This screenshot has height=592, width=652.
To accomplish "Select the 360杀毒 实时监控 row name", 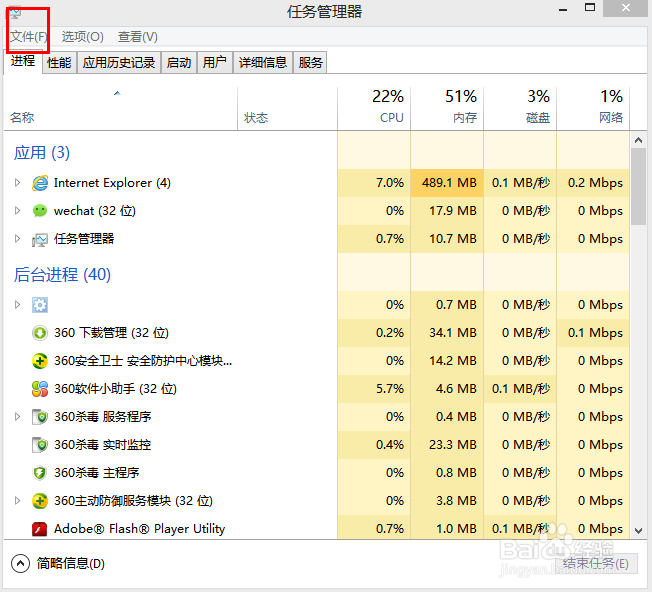I will coord(103,445).
